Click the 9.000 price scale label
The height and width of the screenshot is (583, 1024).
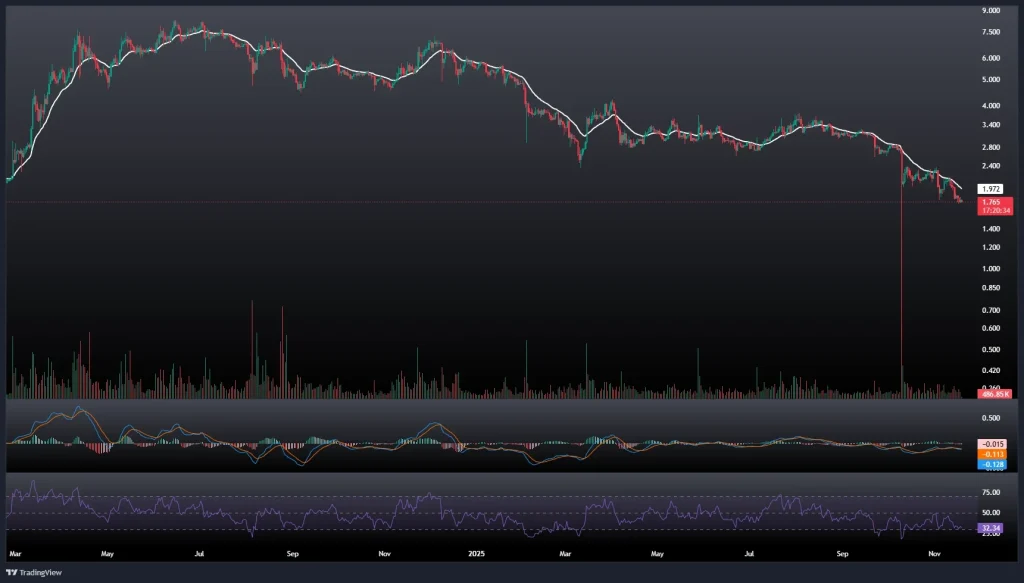[991, 11]
